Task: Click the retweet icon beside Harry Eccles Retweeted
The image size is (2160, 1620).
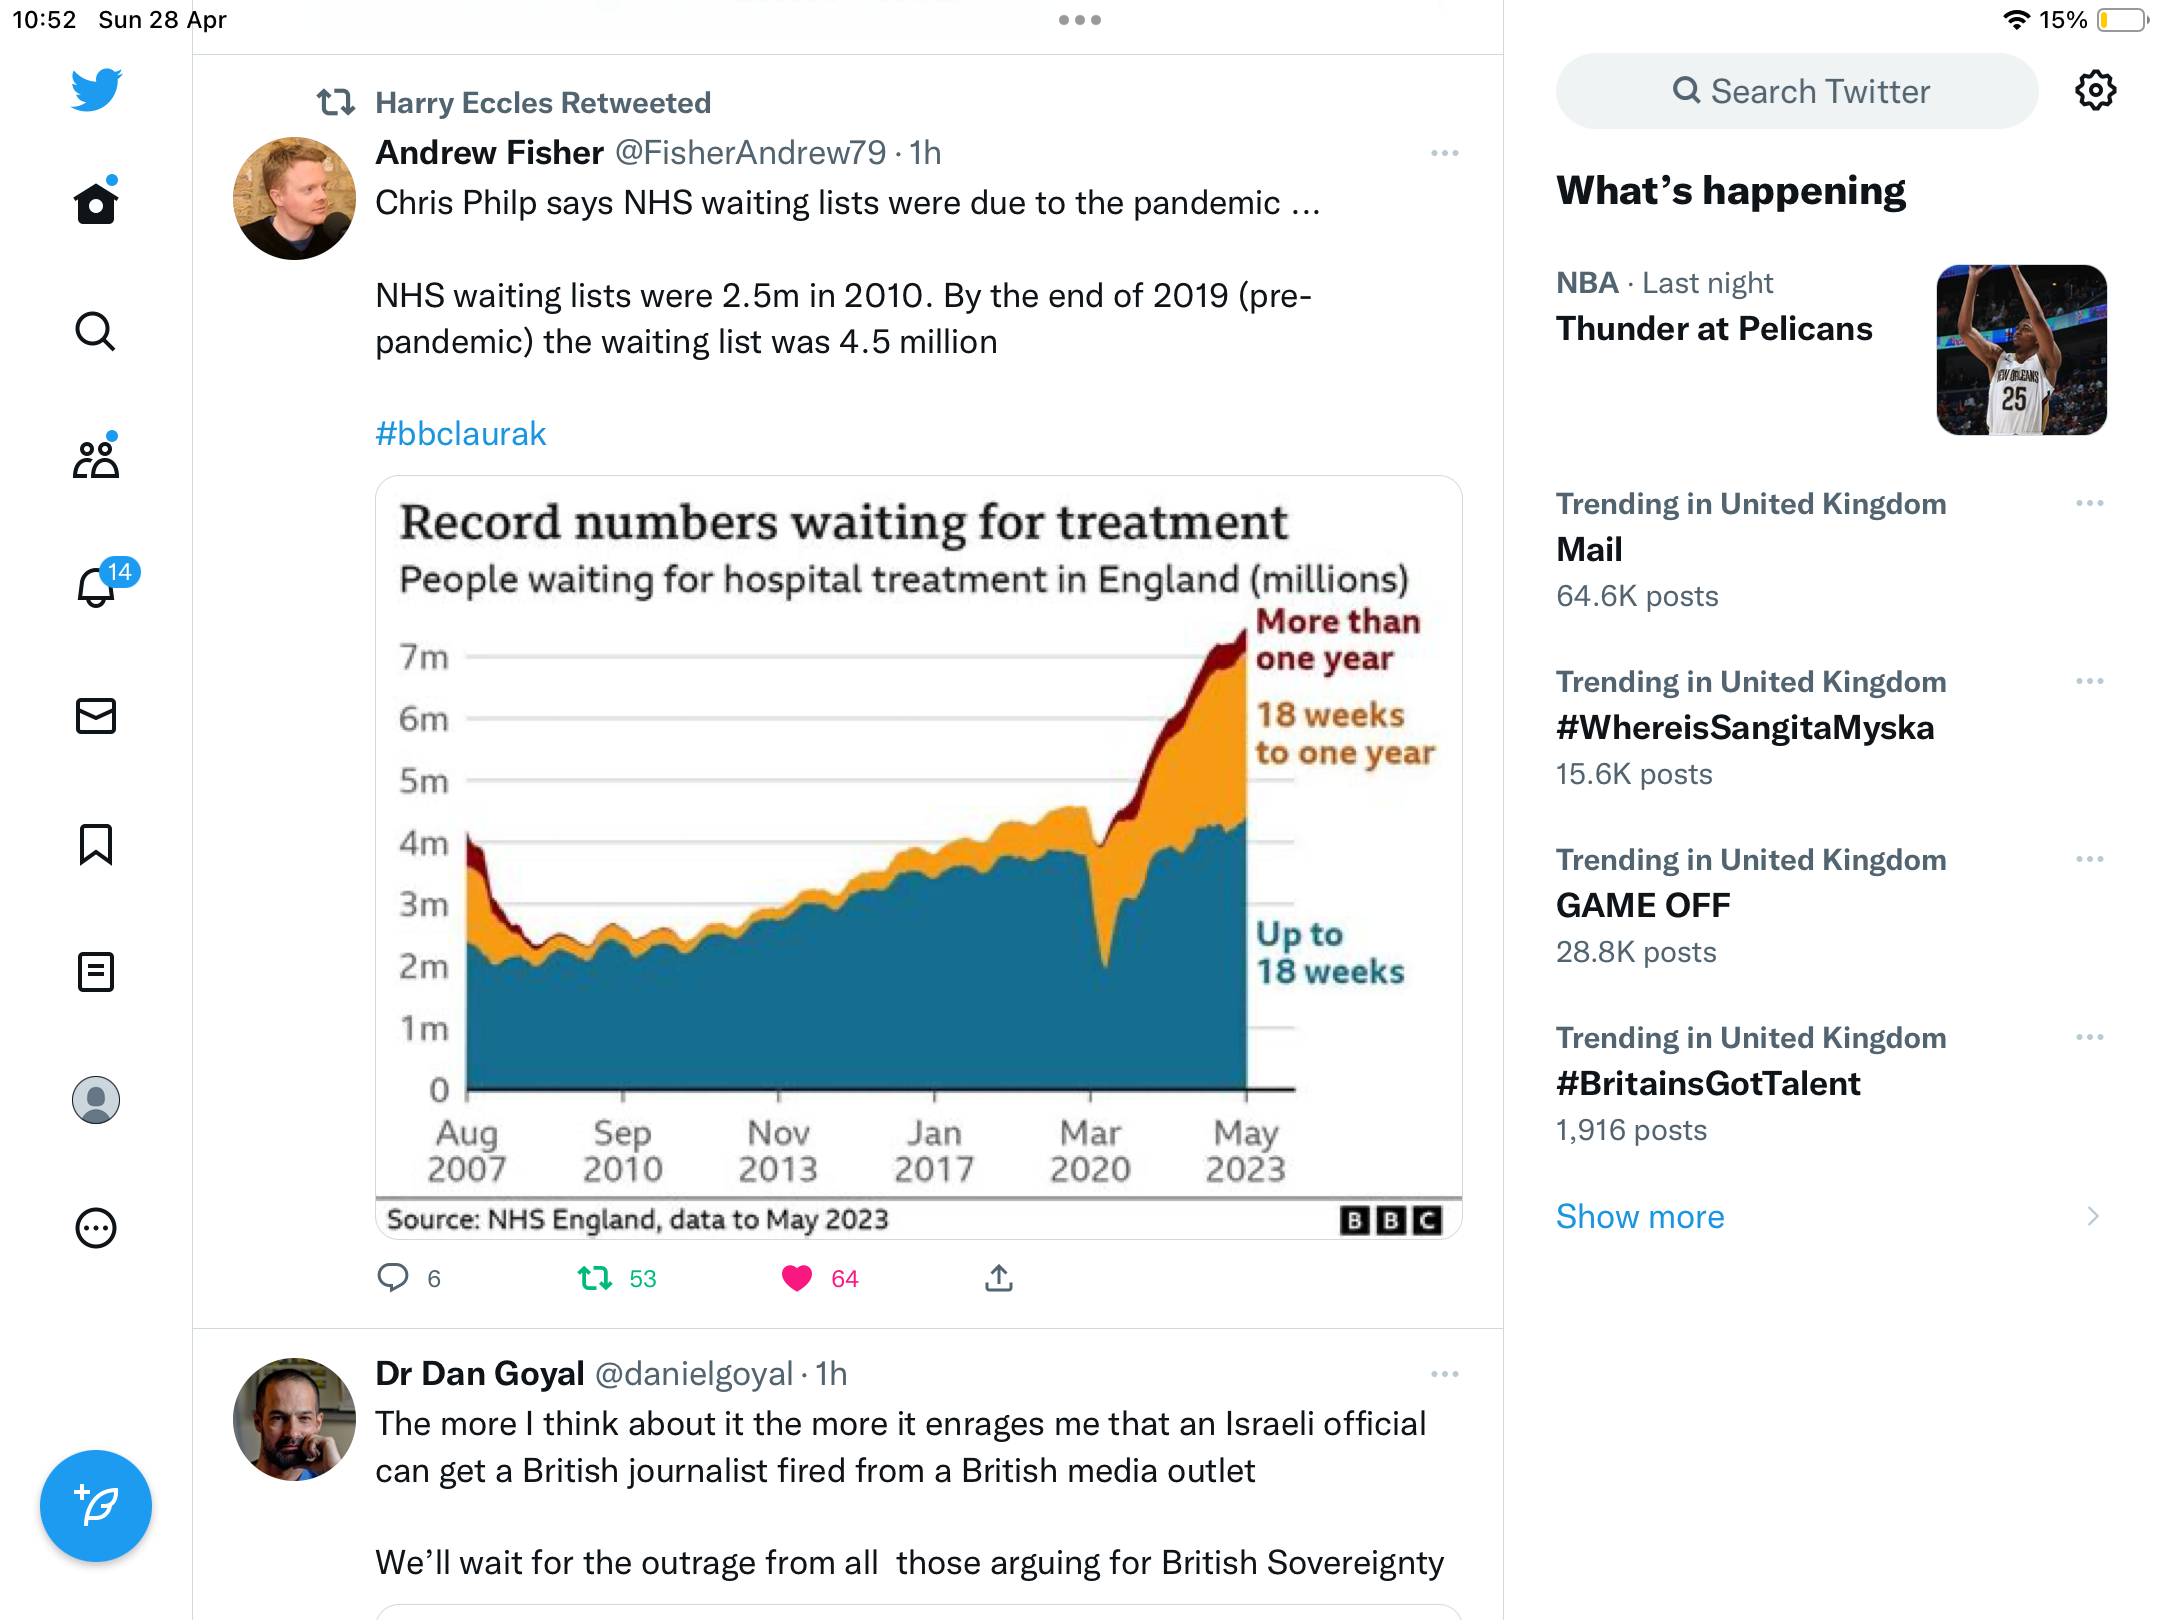Action: pyautogui.click(x=336, y=102)
